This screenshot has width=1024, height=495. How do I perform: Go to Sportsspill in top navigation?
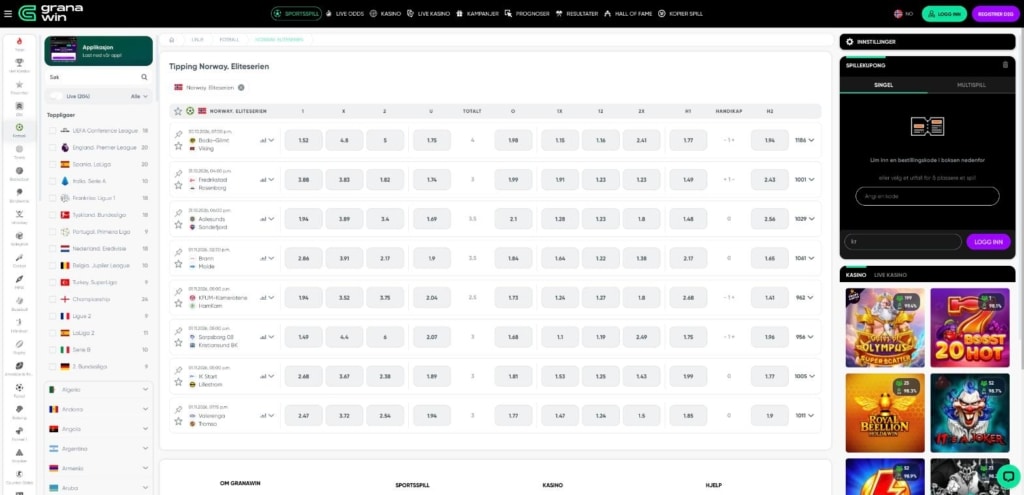point(296,14)
